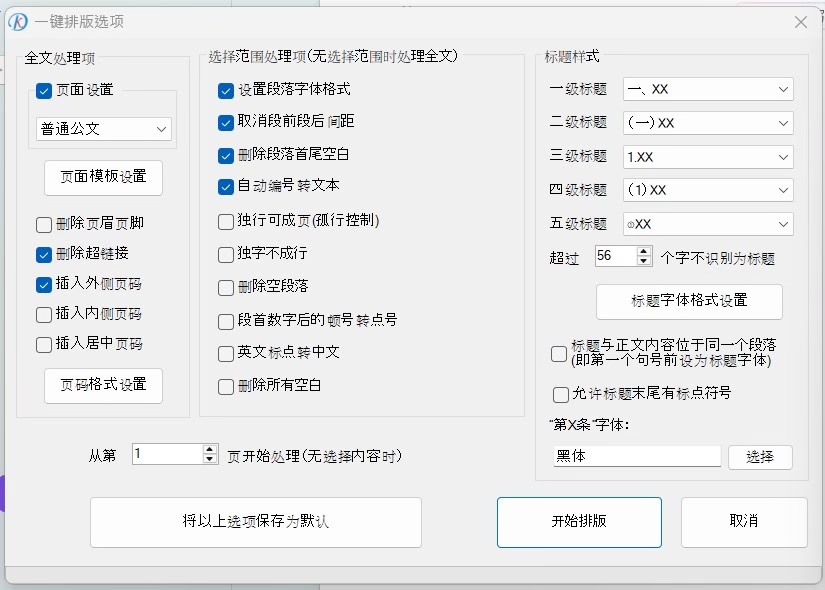Increase the 超过 character count spinner
The width and height of the screenshot is (825, 590).
[644, 250]
